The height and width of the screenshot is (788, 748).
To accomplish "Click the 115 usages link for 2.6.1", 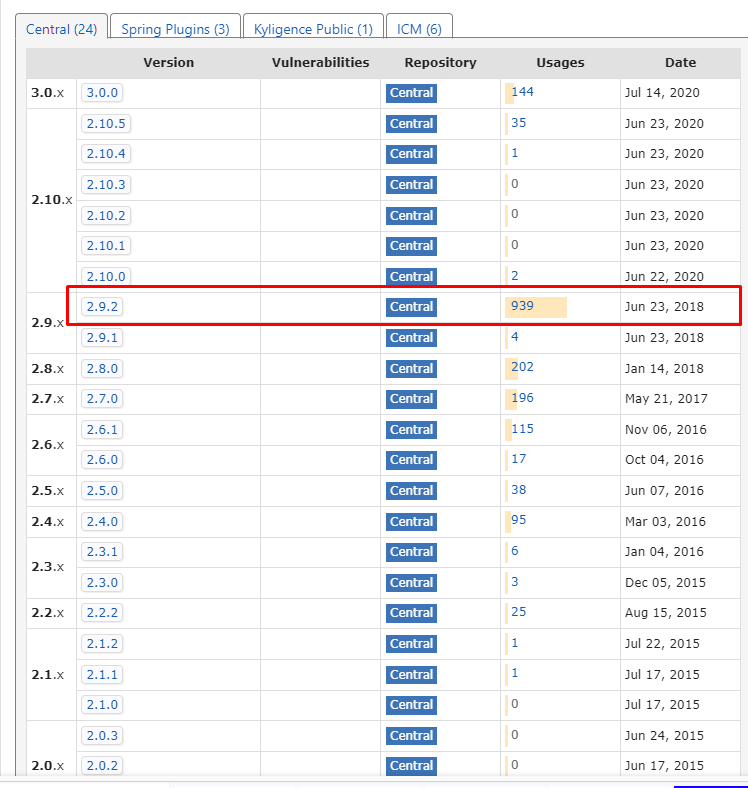I will (x=522, y=429).
